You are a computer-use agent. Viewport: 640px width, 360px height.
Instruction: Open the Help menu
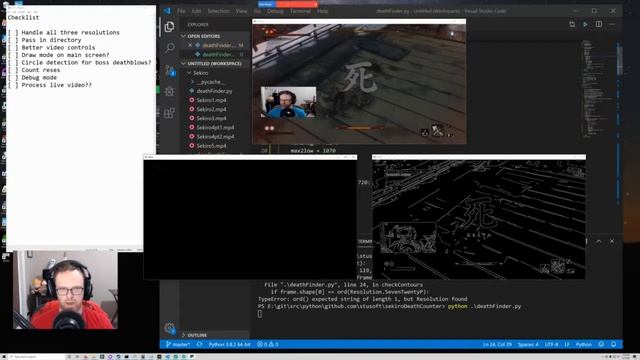click(x=322, y=11)
